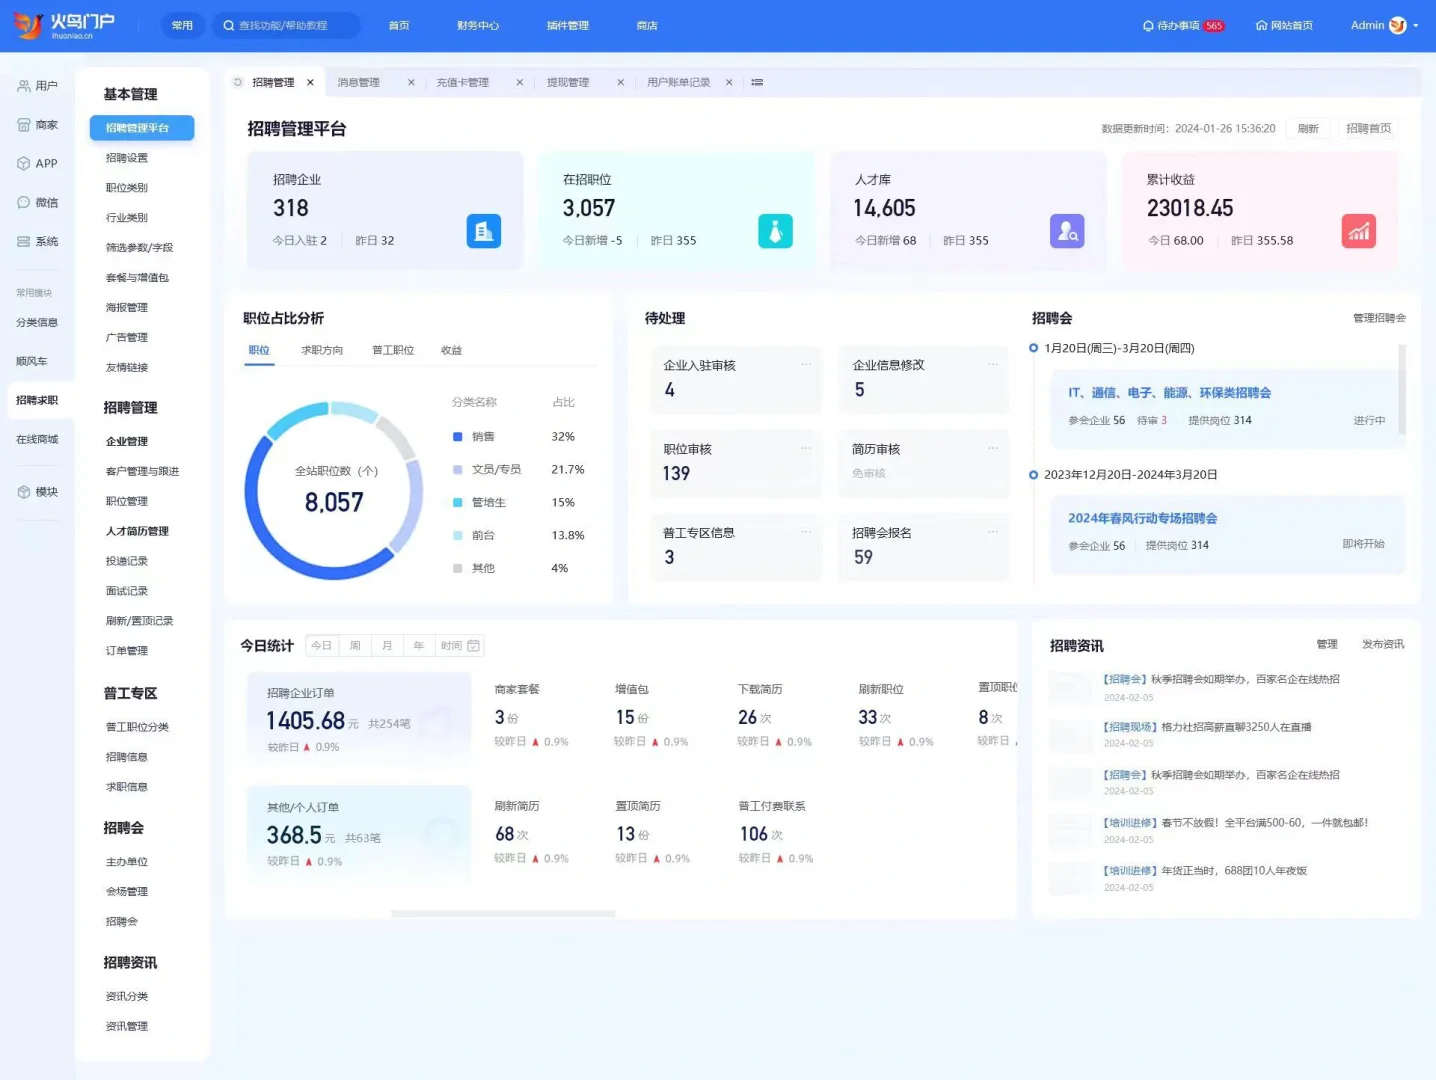Switch chart to 收益 tab

(452, 350)
